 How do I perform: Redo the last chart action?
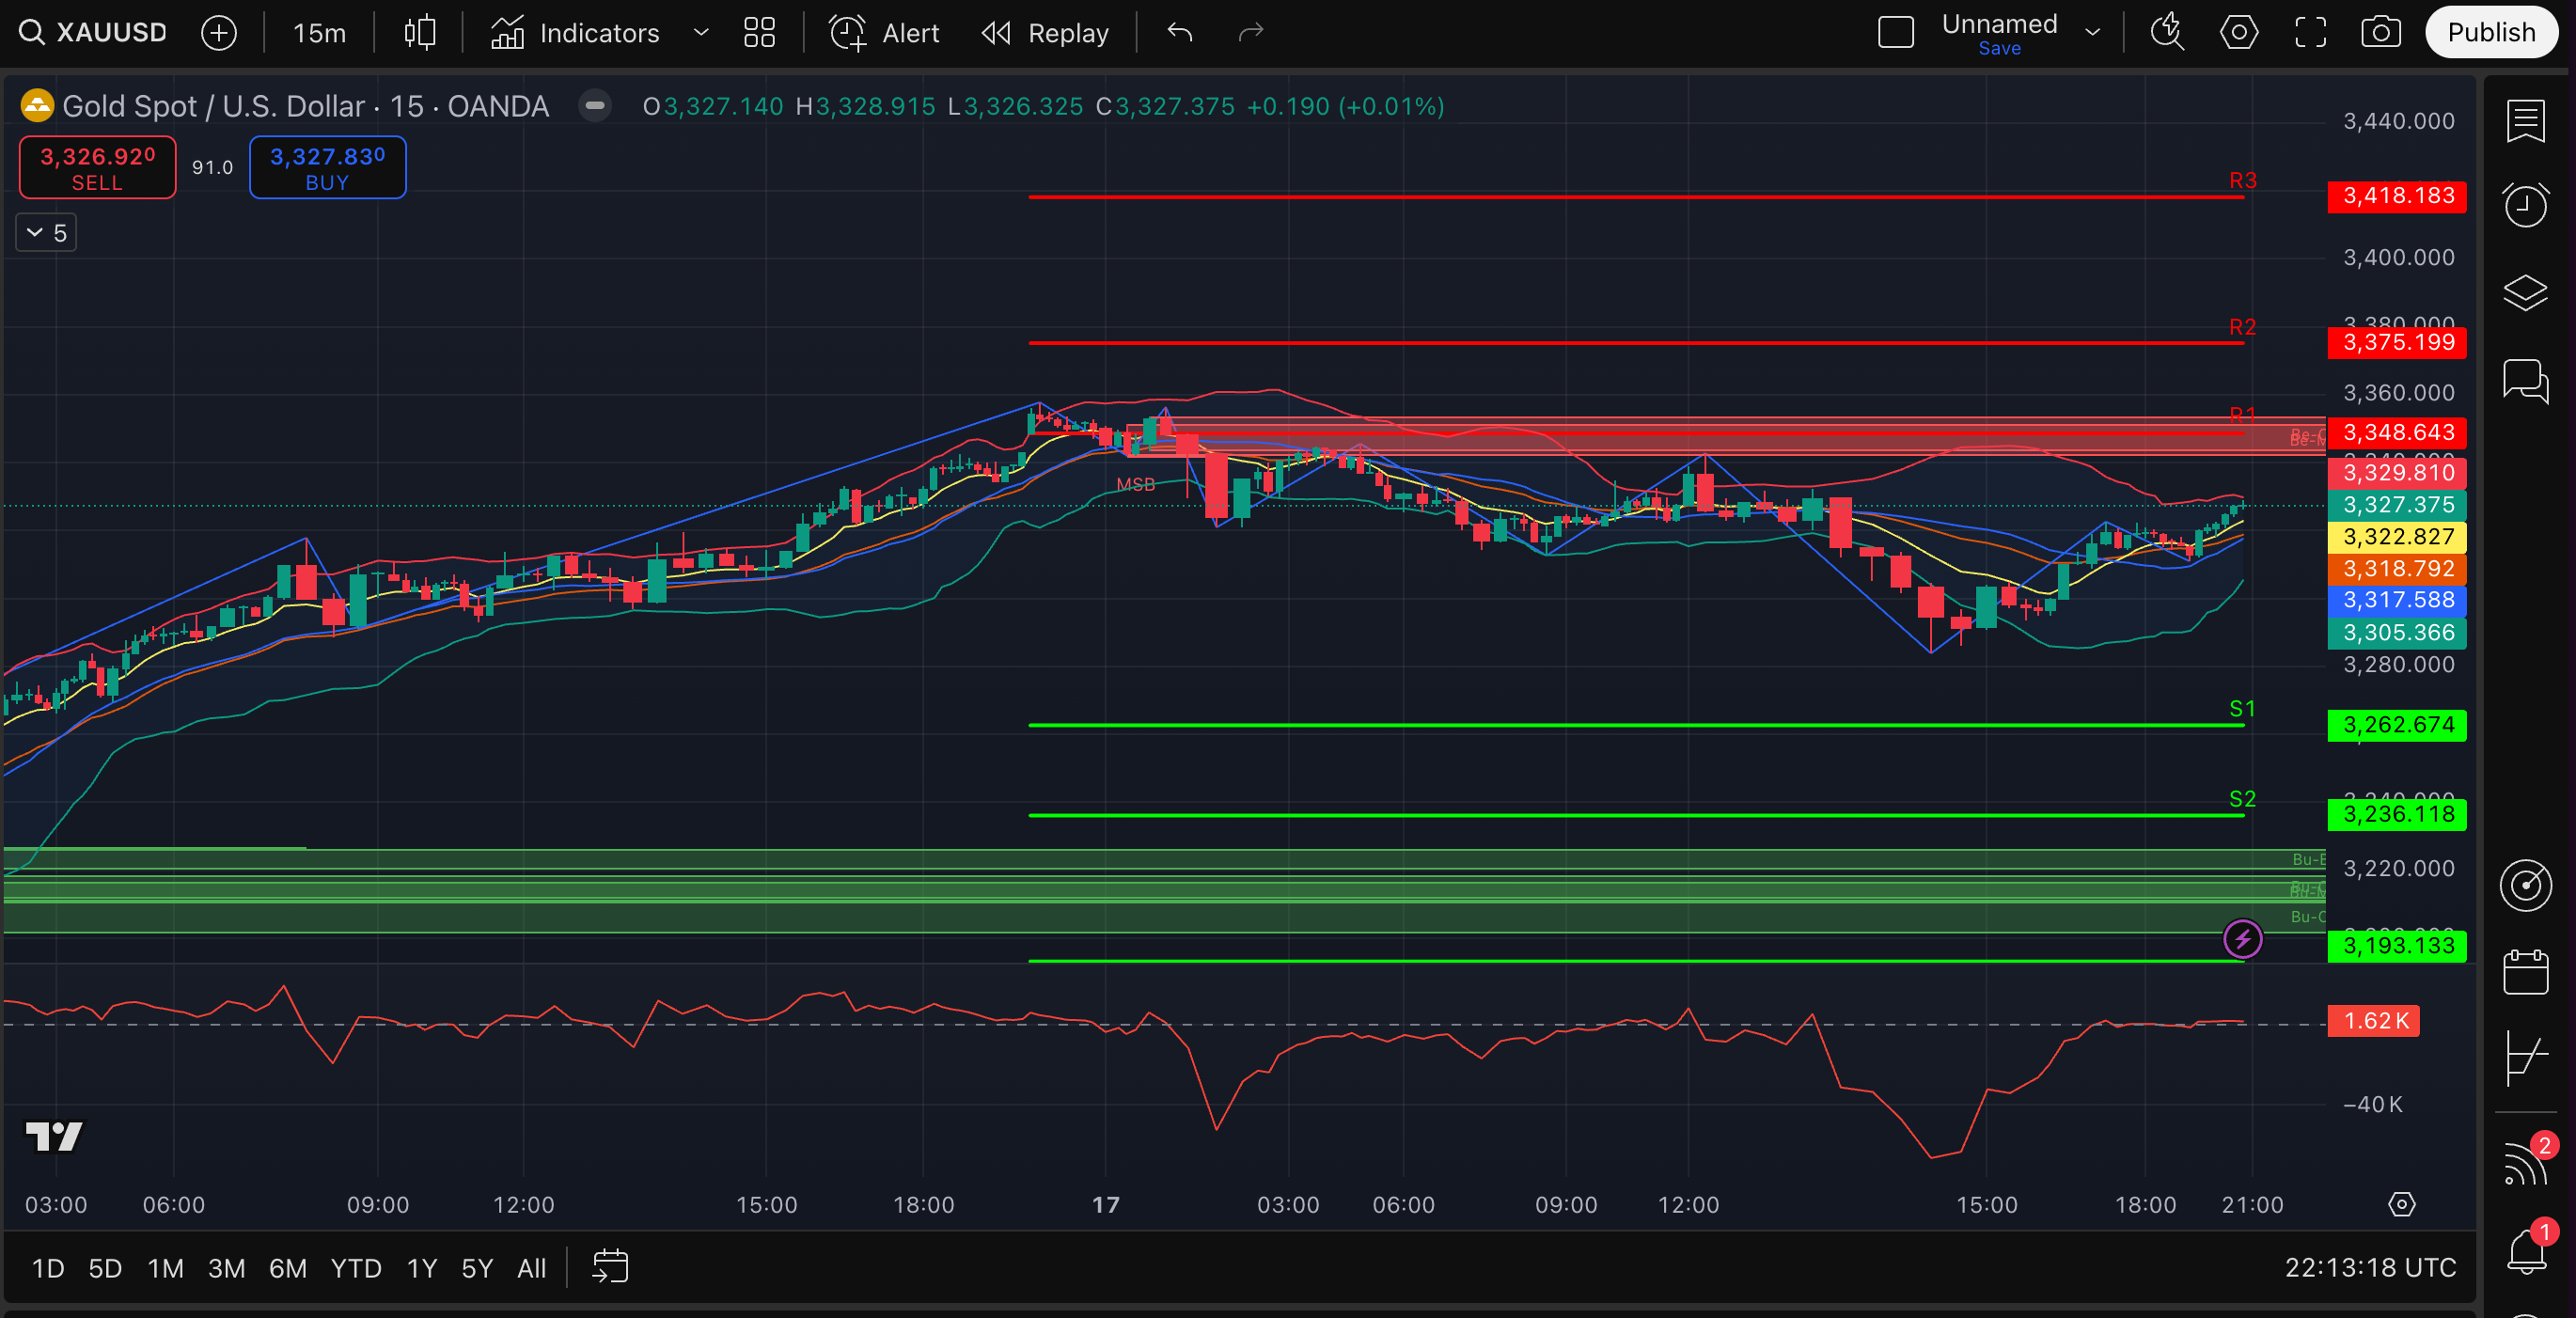pos(1251,33)
